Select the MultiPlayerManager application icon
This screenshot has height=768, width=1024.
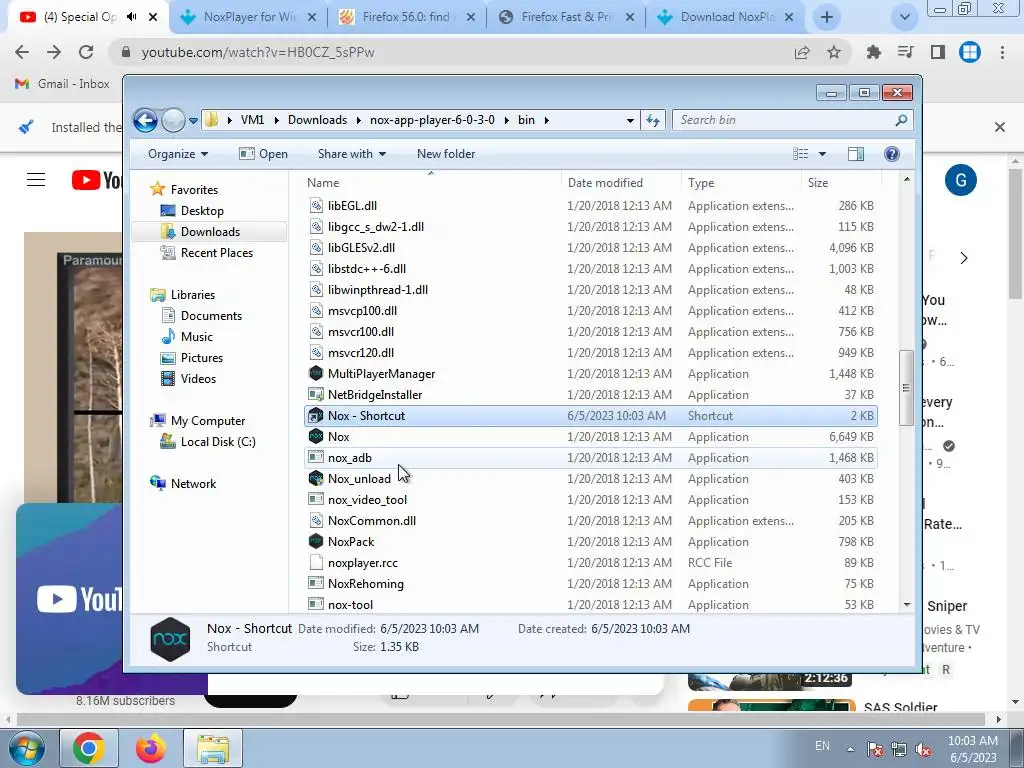[x=316, y=374]
